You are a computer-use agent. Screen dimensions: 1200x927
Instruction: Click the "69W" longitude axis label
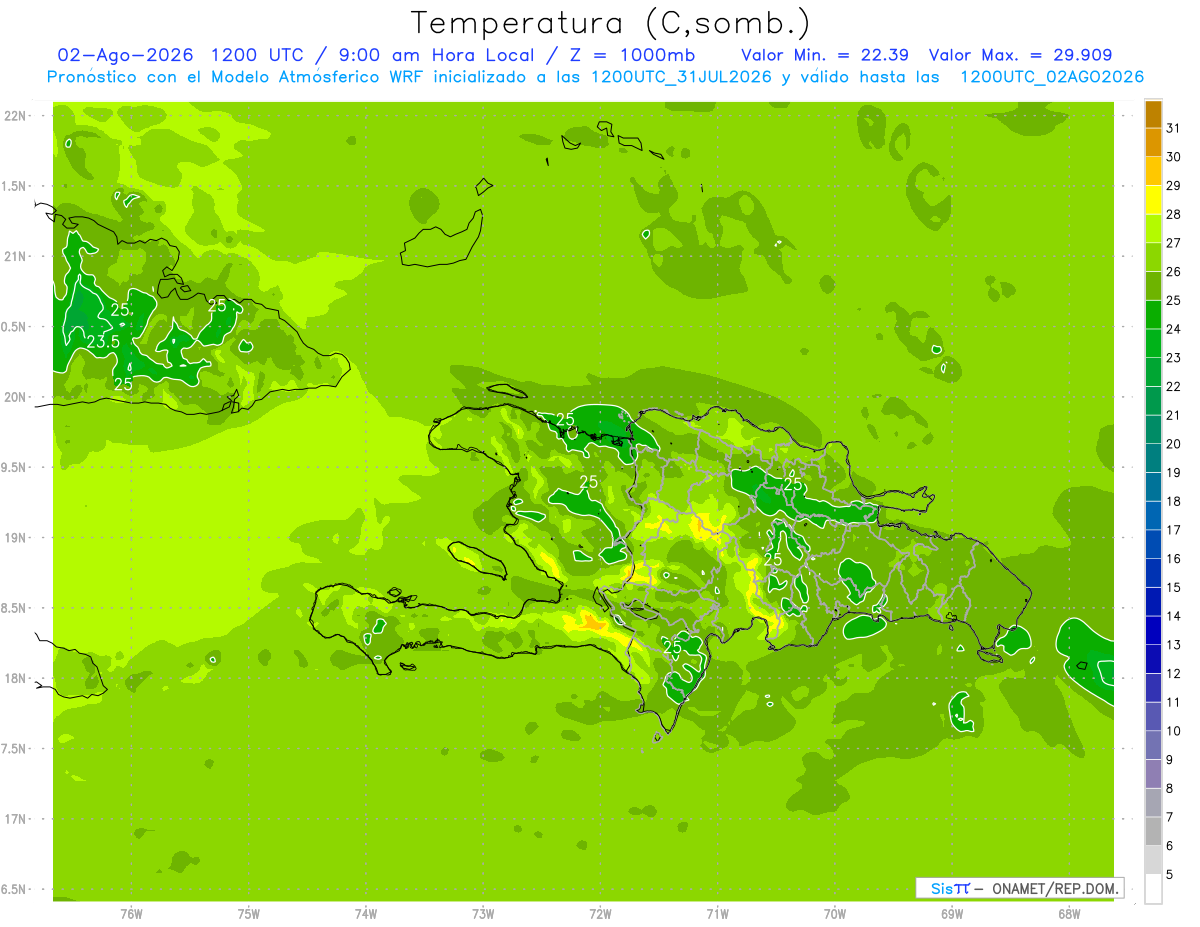(x=951, y=914)
